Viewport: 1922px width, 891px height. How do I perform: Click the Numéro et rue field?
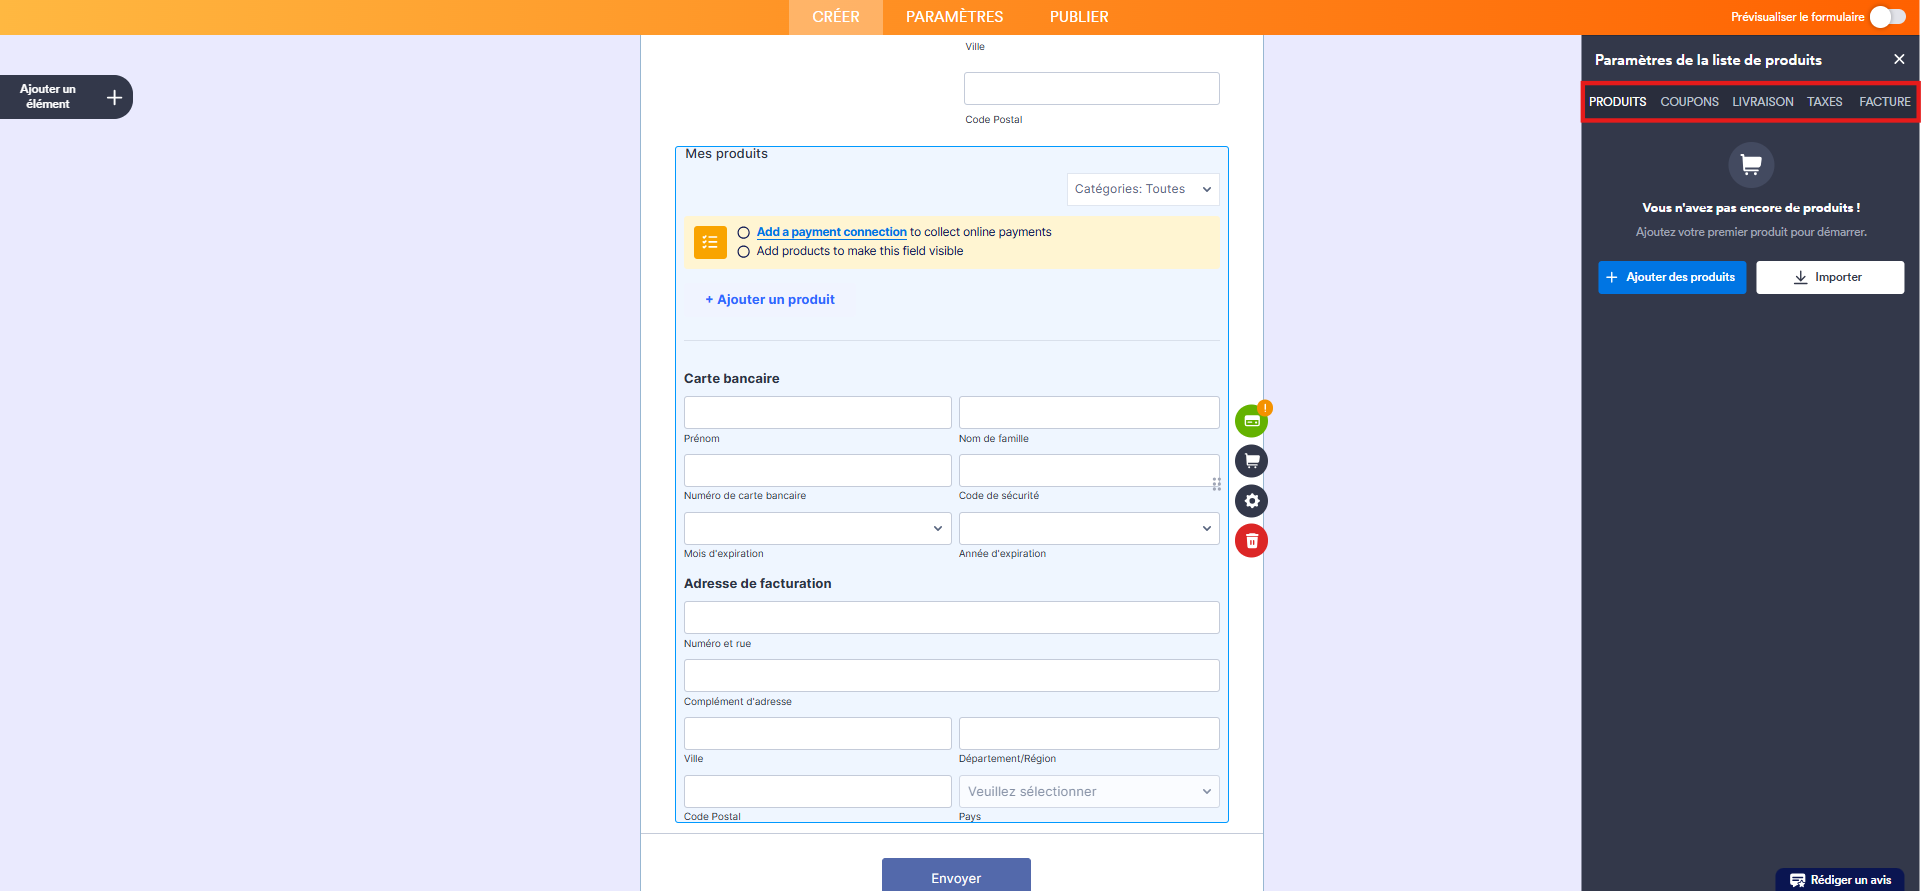coord(951,617)
